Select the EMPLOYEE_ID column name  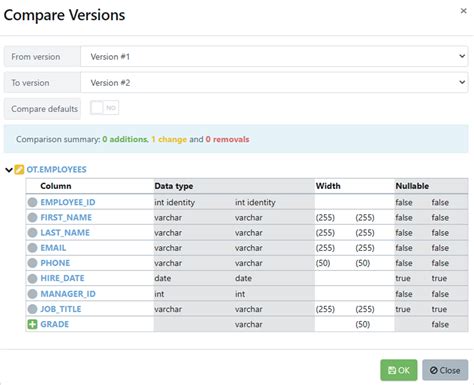coord(68,202)
